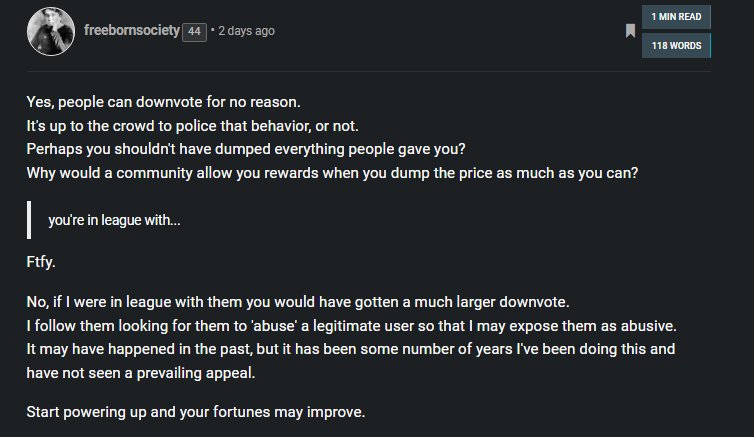Click the 'Ftfy.' line
The image size is (754, 437).
pos(41,262)
